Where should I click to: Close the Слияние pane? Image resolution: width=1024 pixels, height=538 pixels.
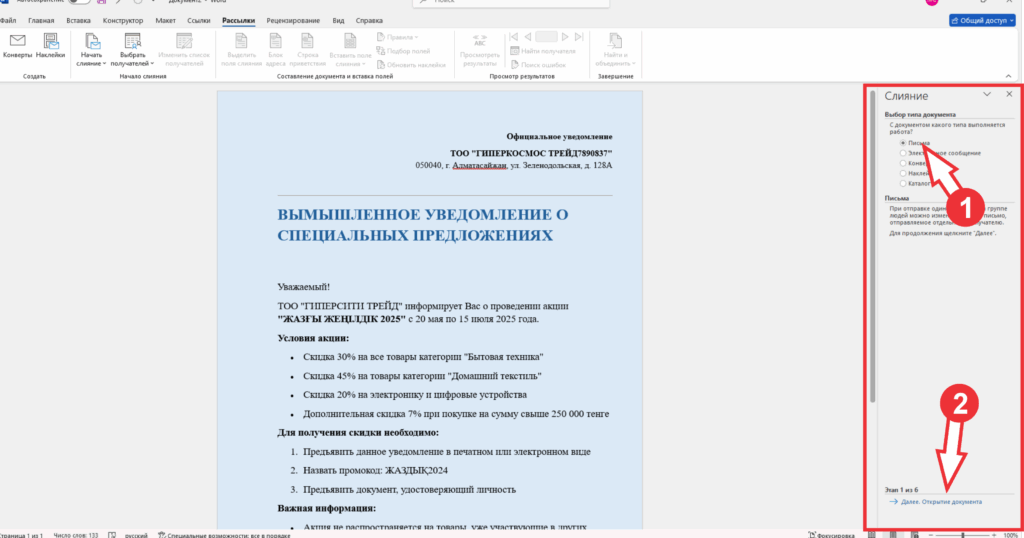1009,95
